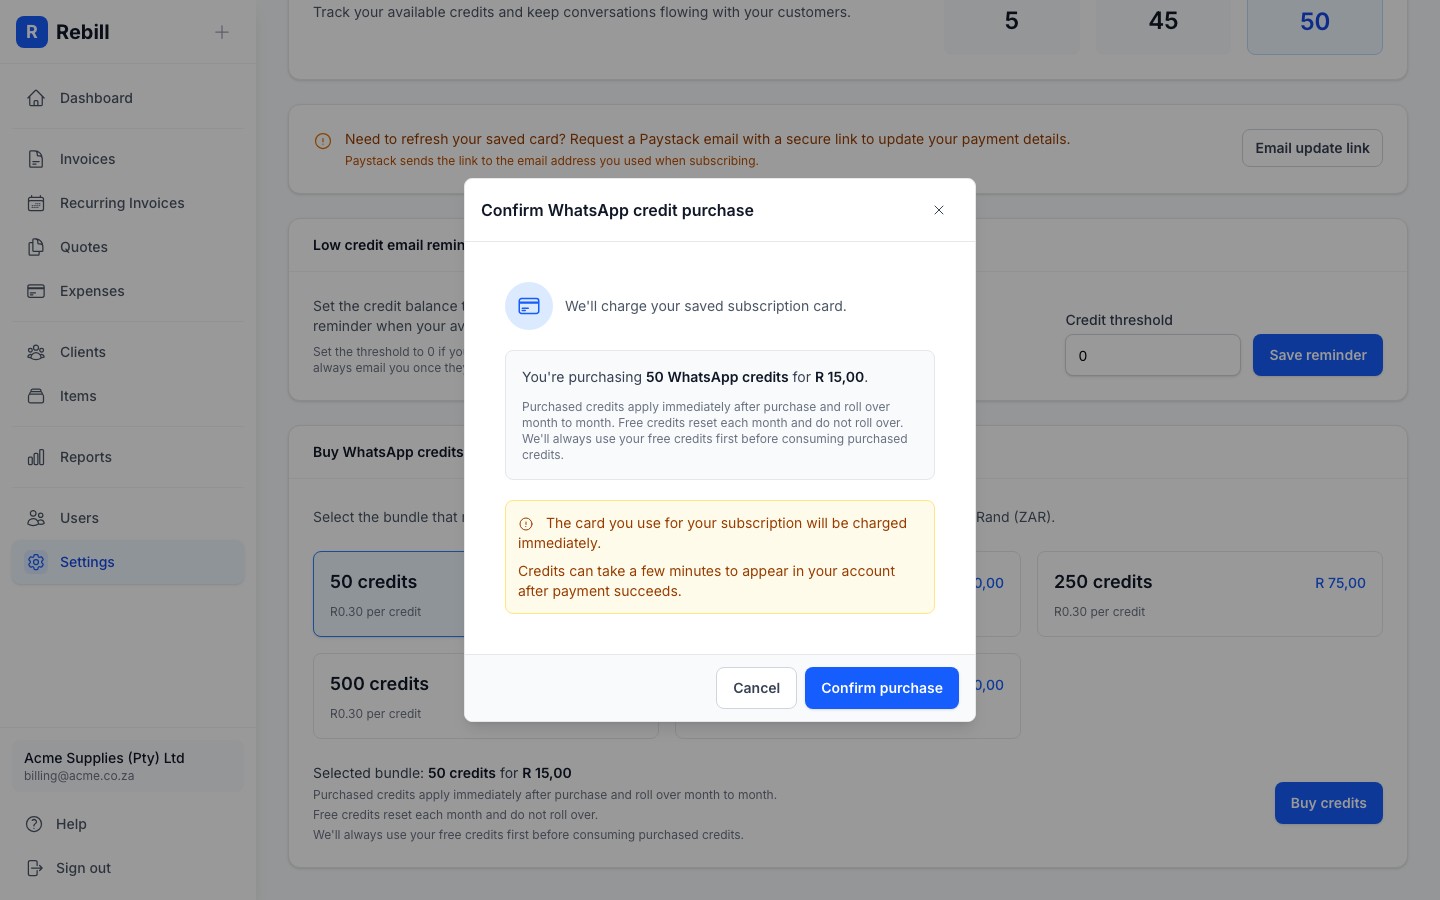Go to the Items page
This screenshot has height=900, width=1440.
(x=78, y=396)
